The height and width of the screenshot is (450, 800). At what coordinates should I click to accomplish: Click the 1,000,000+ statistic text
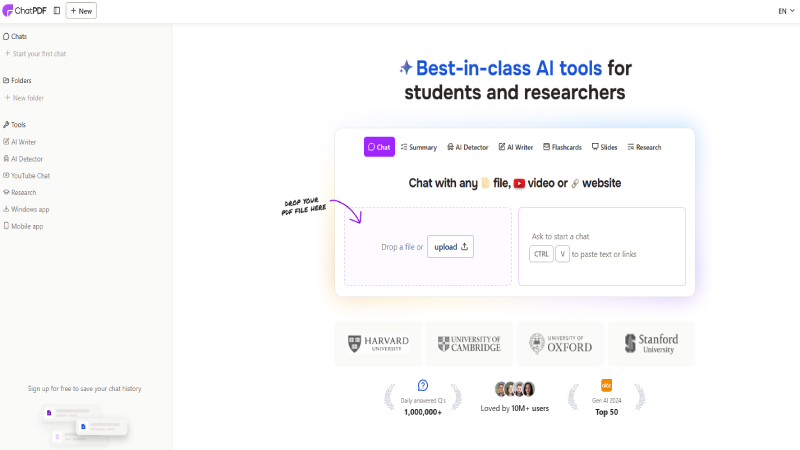(423, 412)
